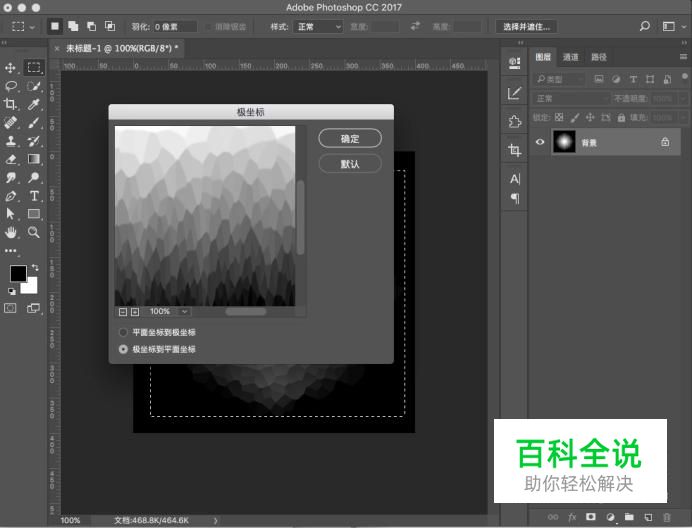The width and height of the screenshot is (692, 528).
Task: Expand the layer blend mode 正常 dropdown
Action: [570, 99]
